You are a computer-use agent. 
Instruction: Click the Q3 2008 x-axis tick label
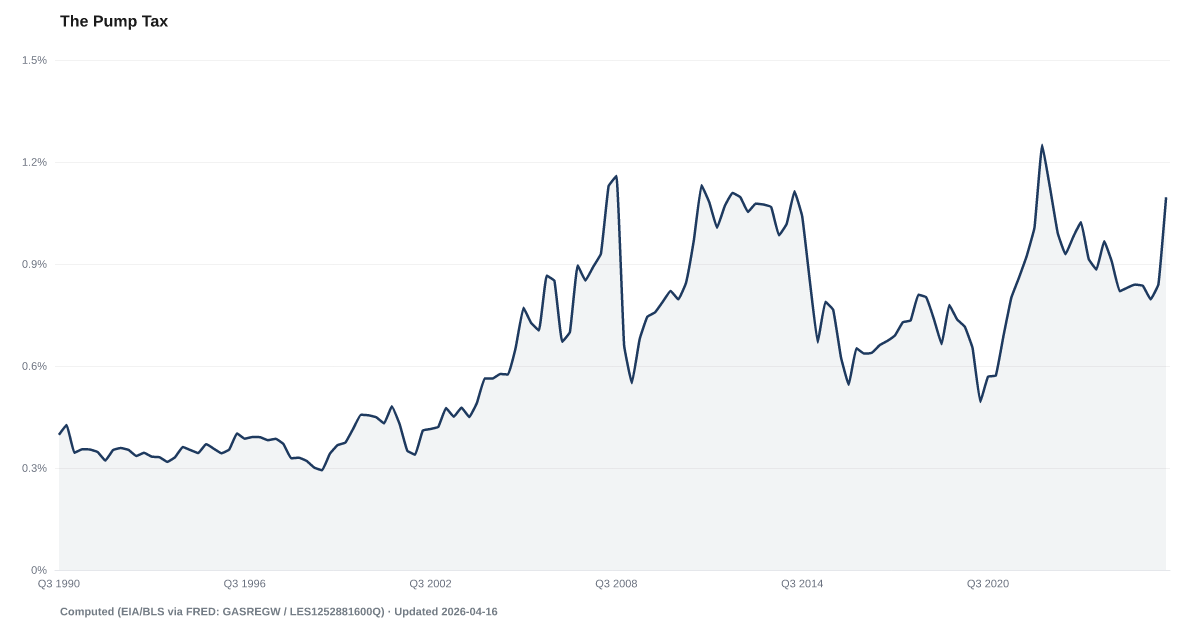(x=616, y=583)
